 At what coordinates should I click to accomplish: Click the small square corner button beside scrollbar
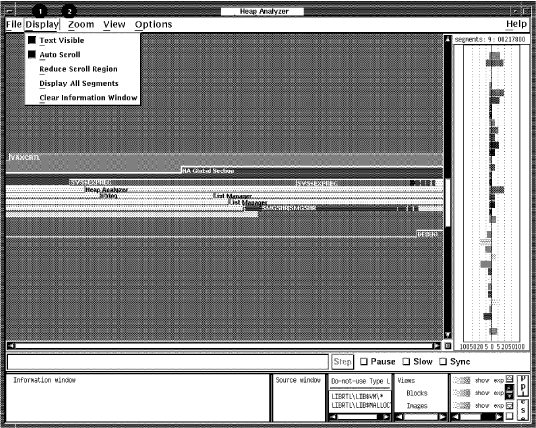click(x=448, y=346)
